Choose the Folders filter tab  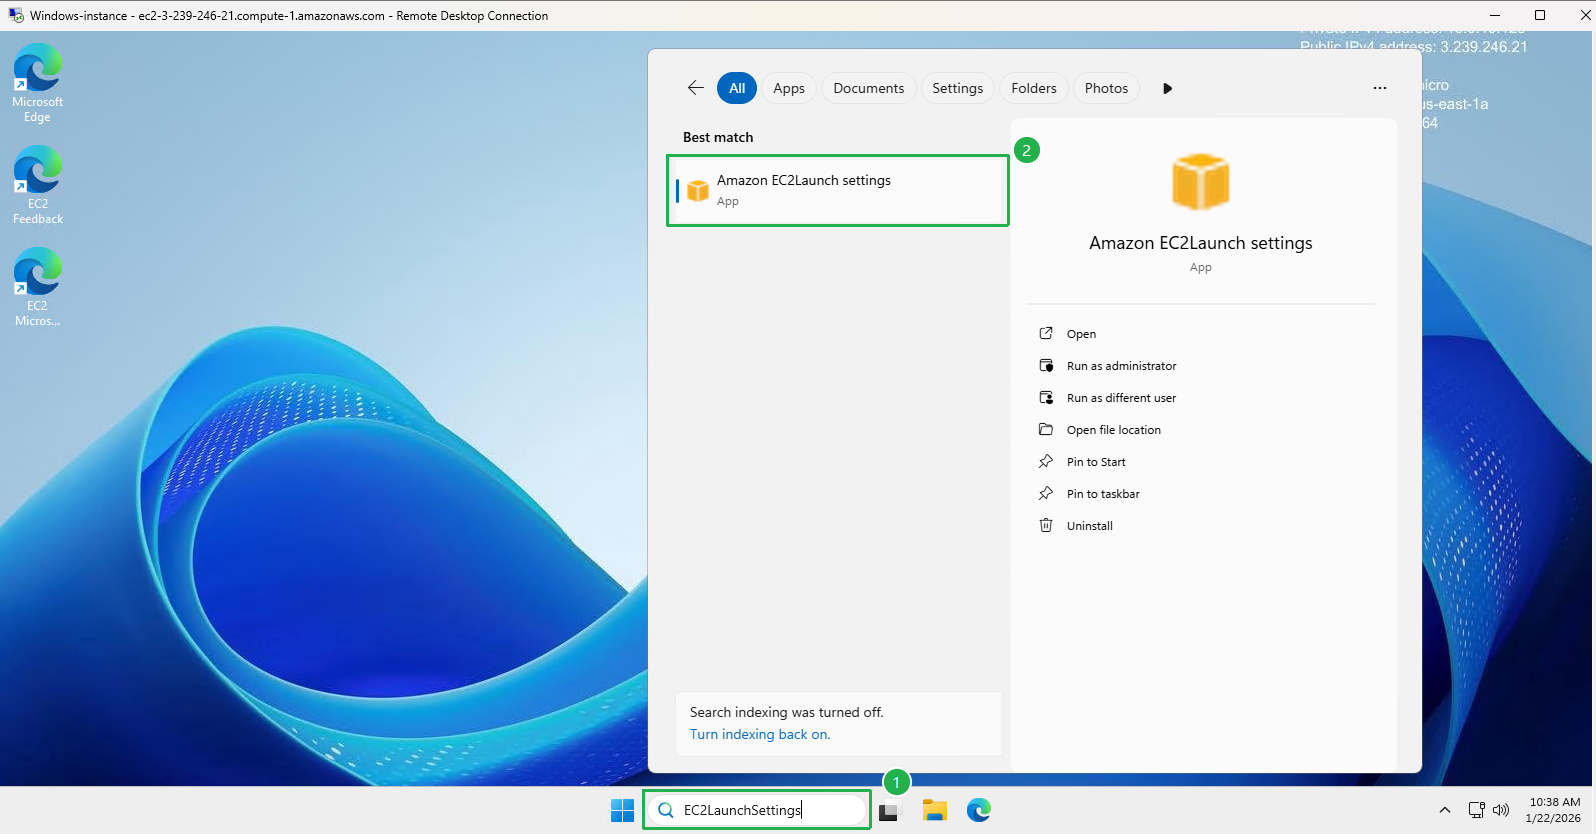coord(1033,88)
